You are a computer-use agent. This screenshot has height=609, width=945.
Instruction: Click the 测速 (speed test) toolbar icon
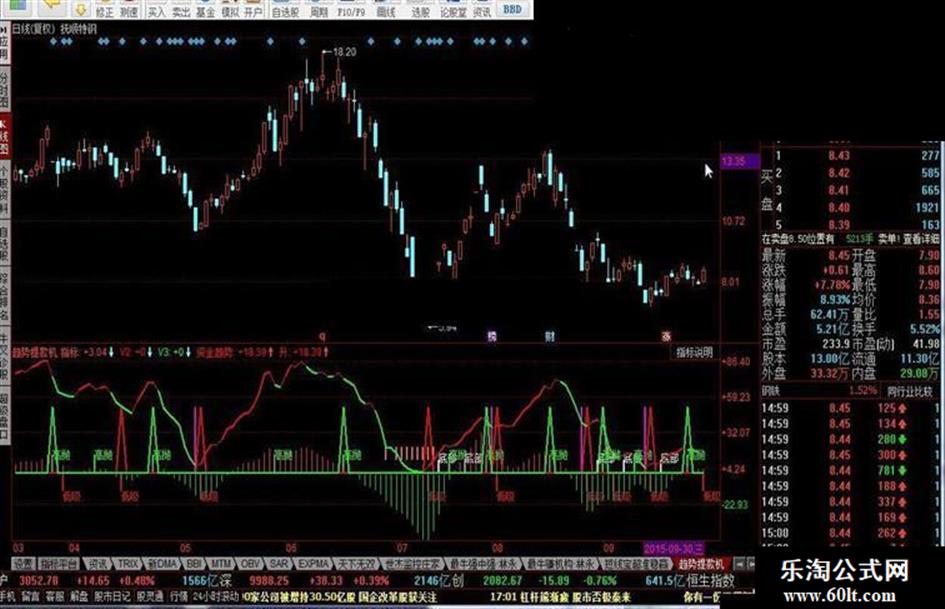pyautogui.click(x=129, y=9)
